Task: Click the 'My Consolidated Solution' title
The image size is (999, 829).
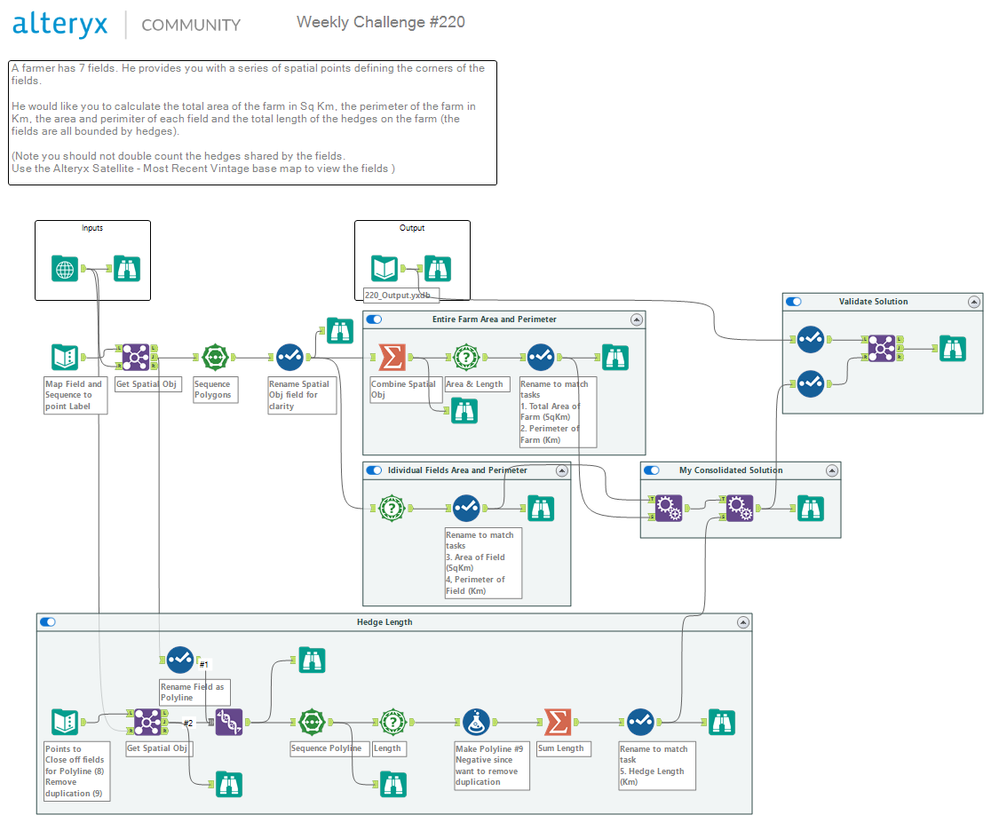Action: pos(731,470)
